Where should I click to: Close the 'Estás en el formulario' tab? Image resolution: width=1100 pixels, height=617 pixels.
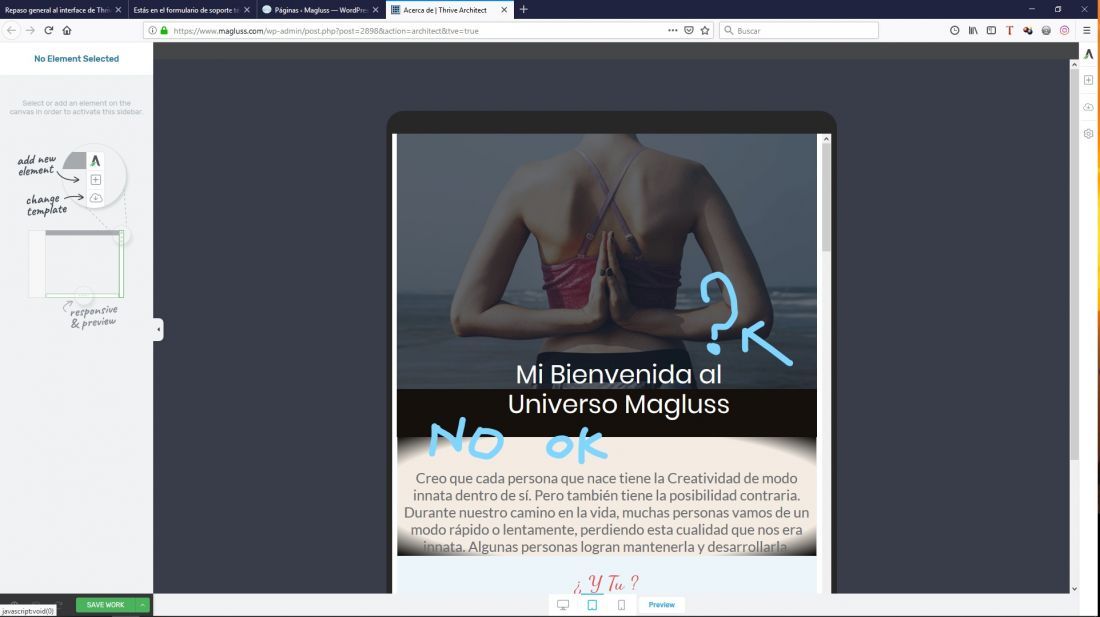click(x=247, y=10)
